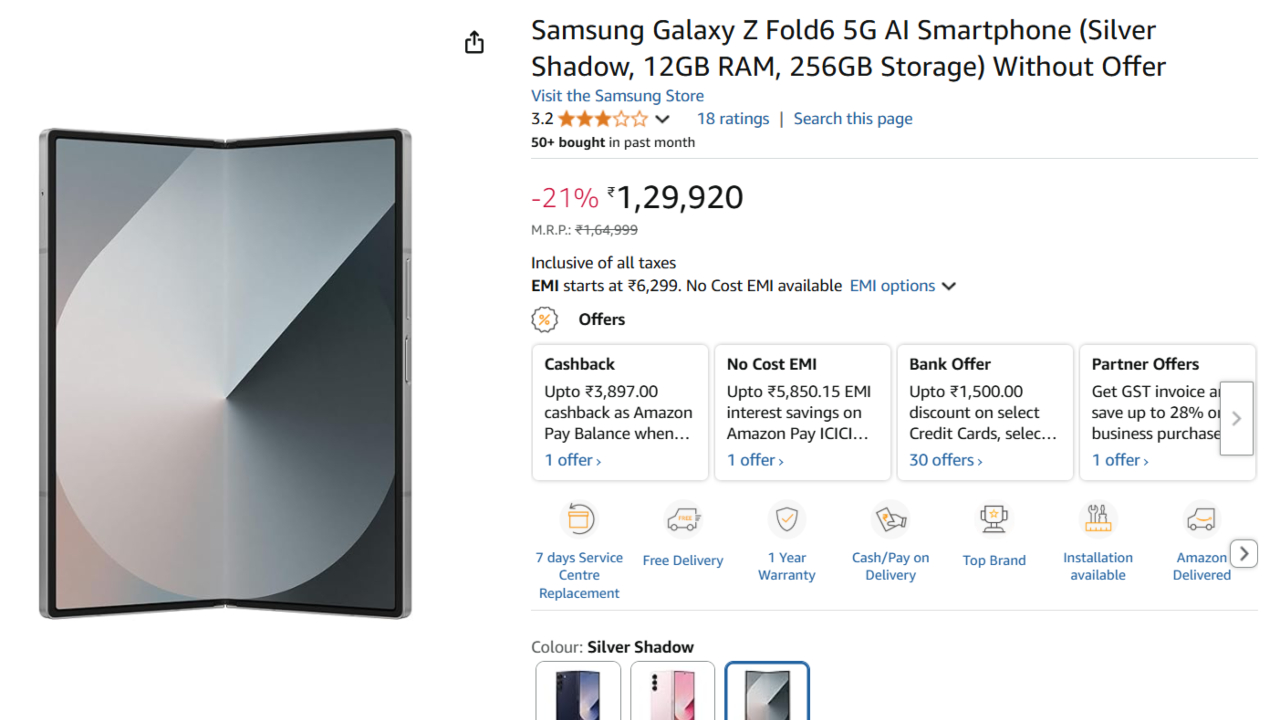
Task: Click the Installation available tools icon
Action: [x=1098, y=520]
